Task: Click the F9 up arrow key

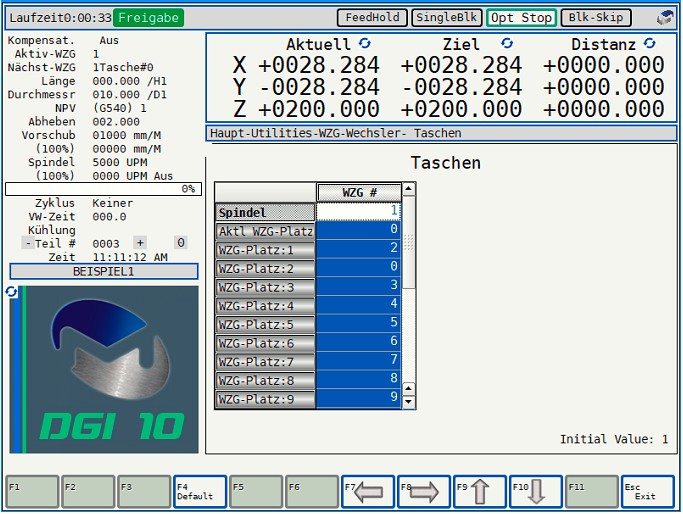Action: click(x=480, y=492)
